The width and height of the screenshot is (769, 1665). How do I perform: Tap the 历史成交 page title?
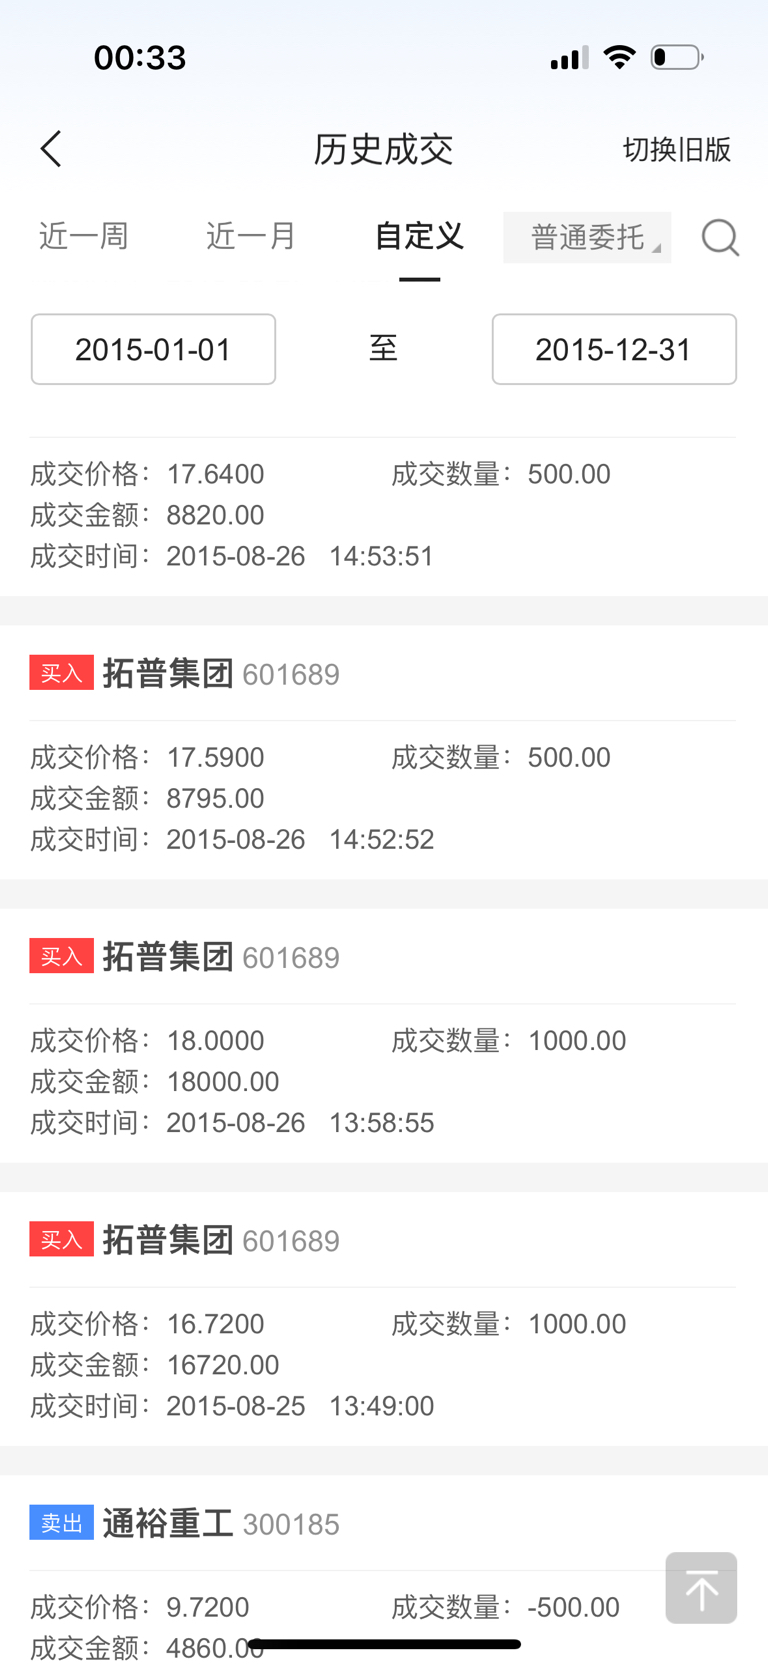coord(383,149)
